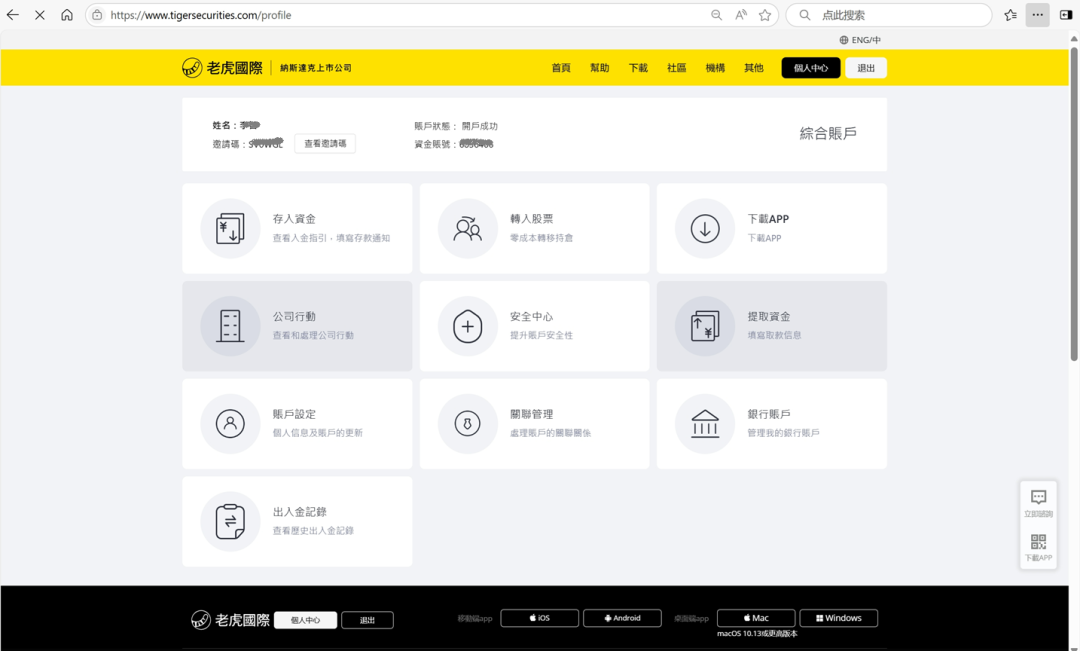Open the 社區 community menu item
Viewport: 1080px width, 651px height.
[x=676, y=67]
